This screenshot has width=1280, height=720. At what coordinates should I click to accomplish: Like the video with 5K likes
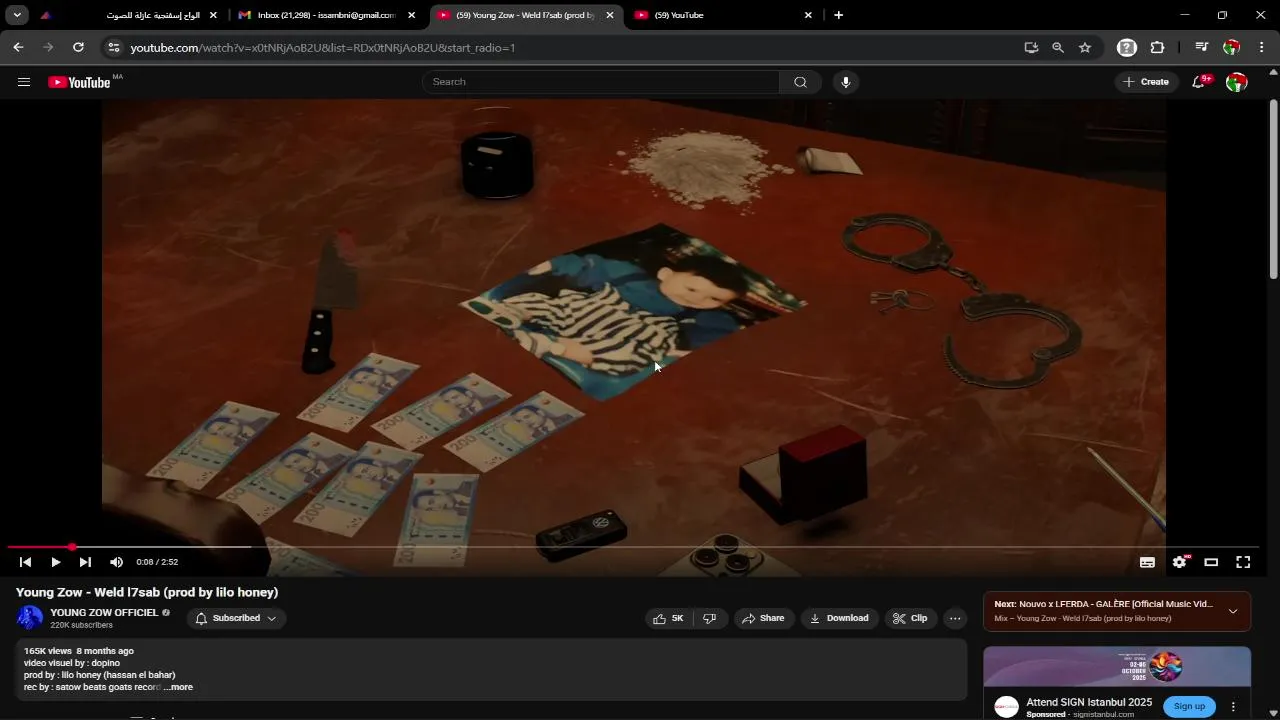[669, 618]
